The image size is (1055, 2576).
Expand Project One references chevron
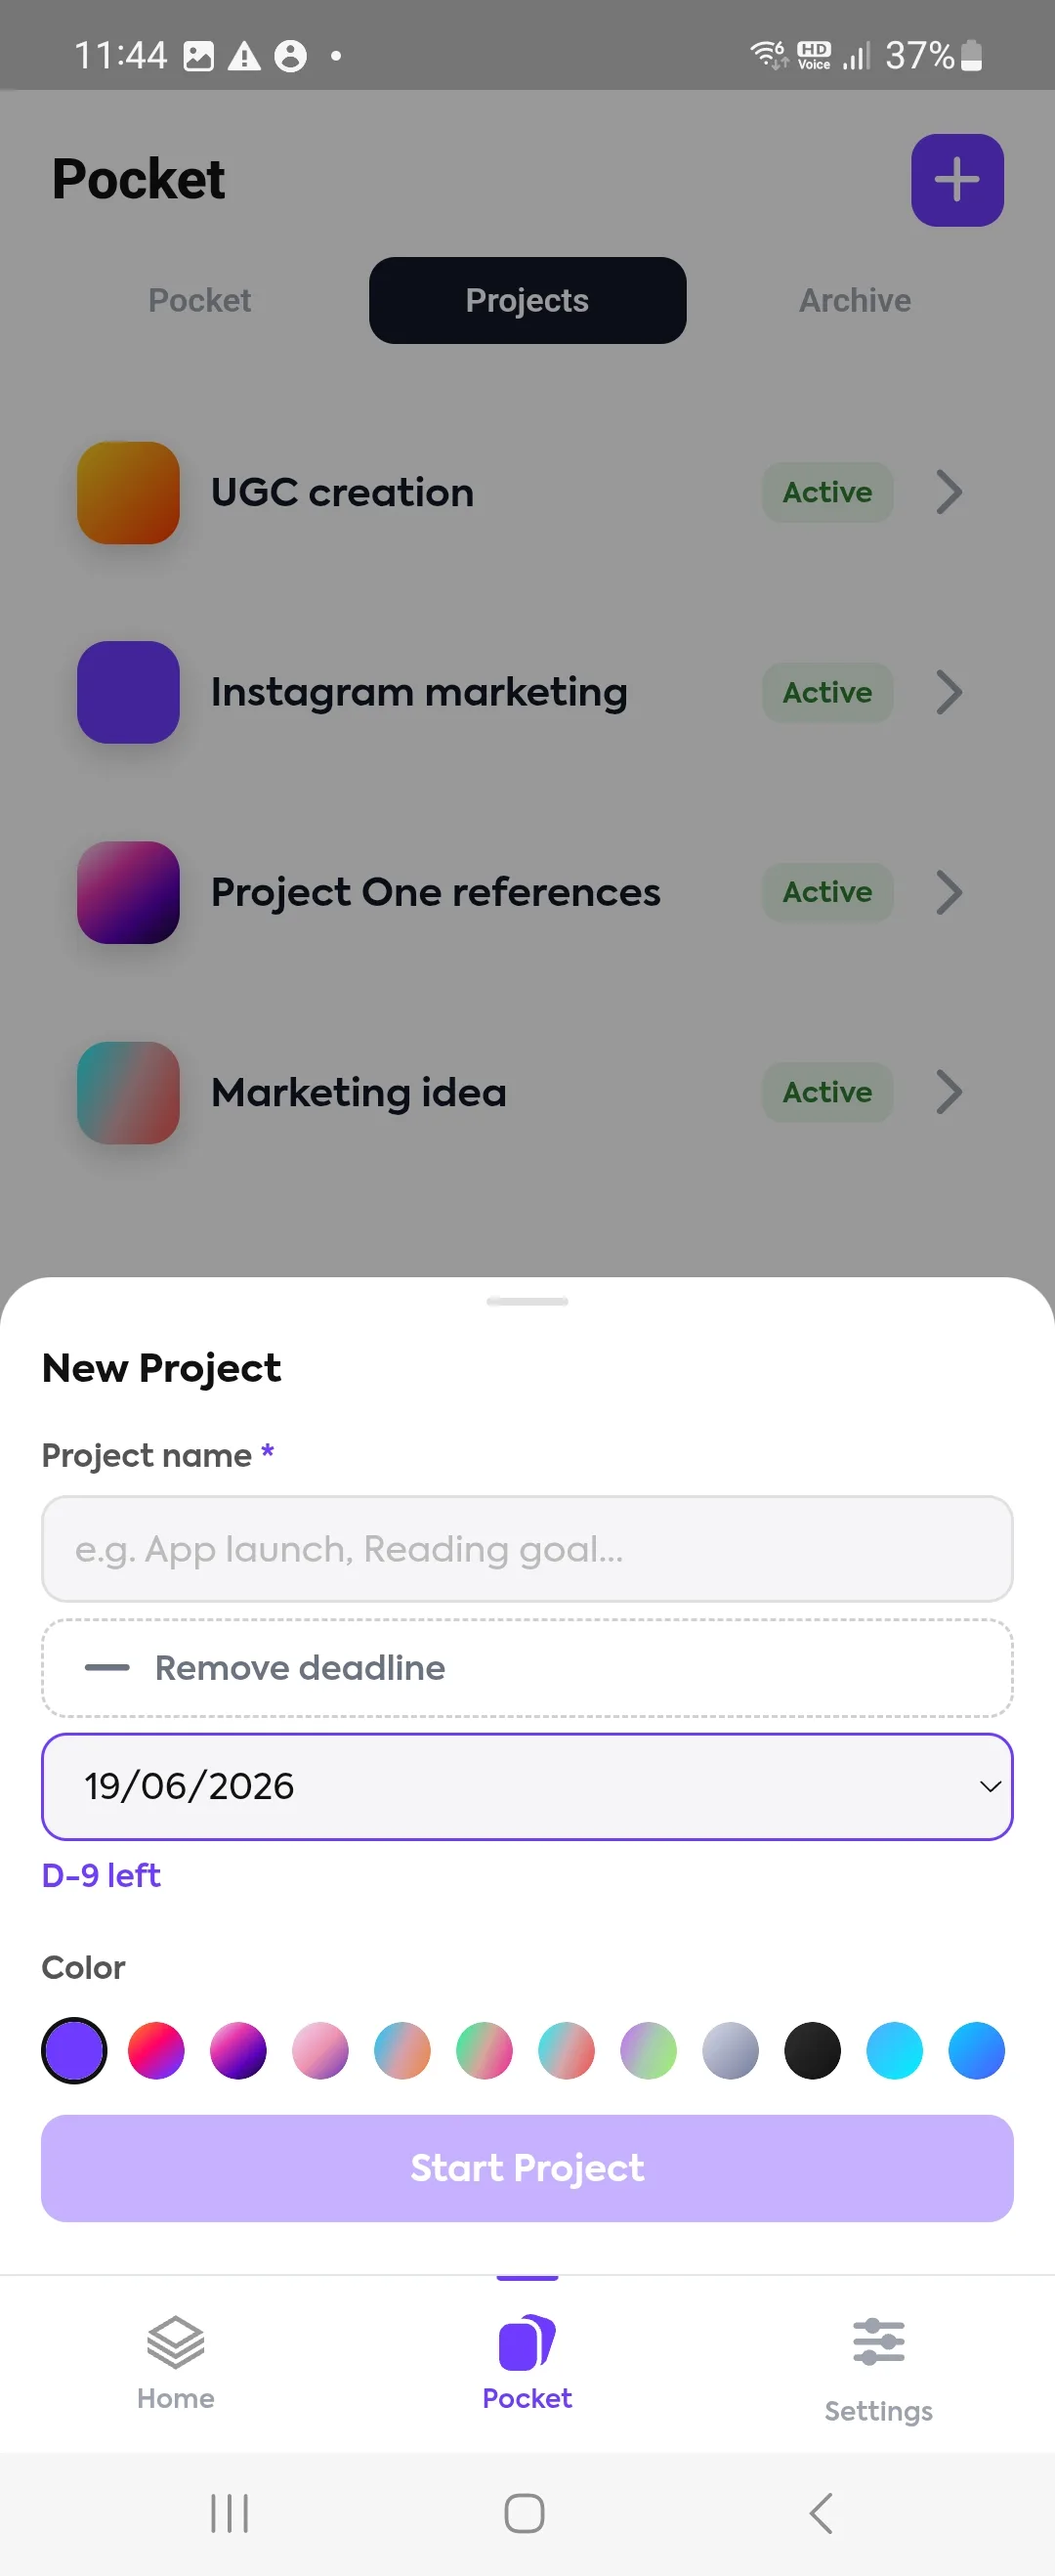[949, 892]
